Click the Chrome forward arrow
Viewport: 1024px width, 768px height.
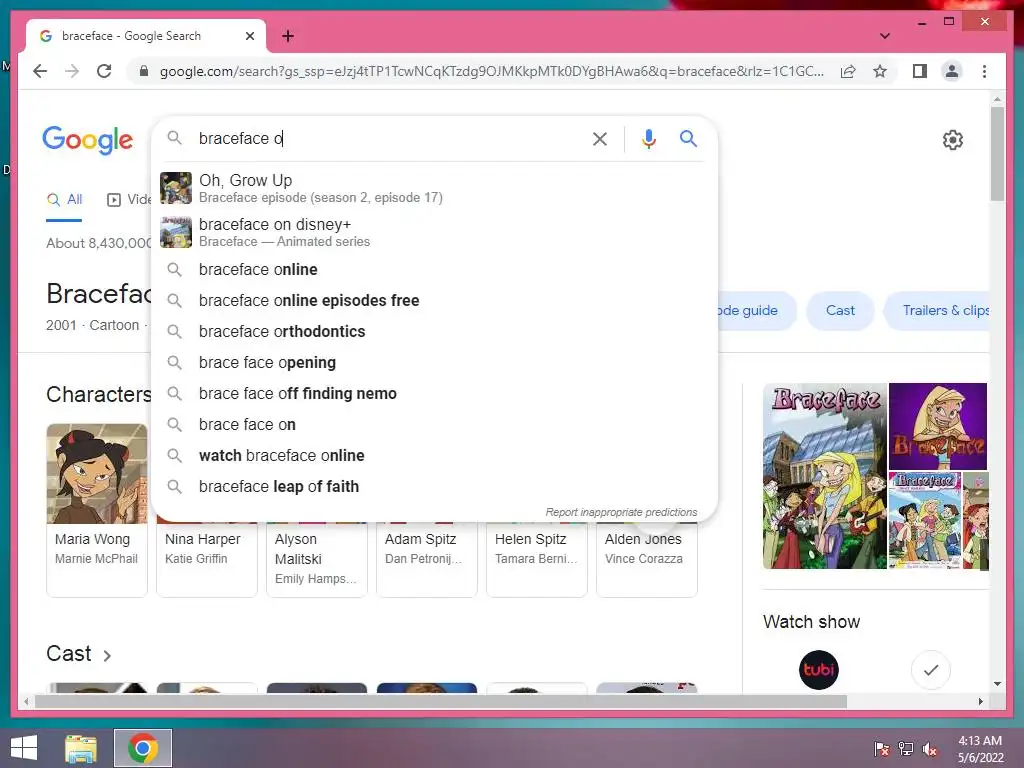[x=72, y=71]
